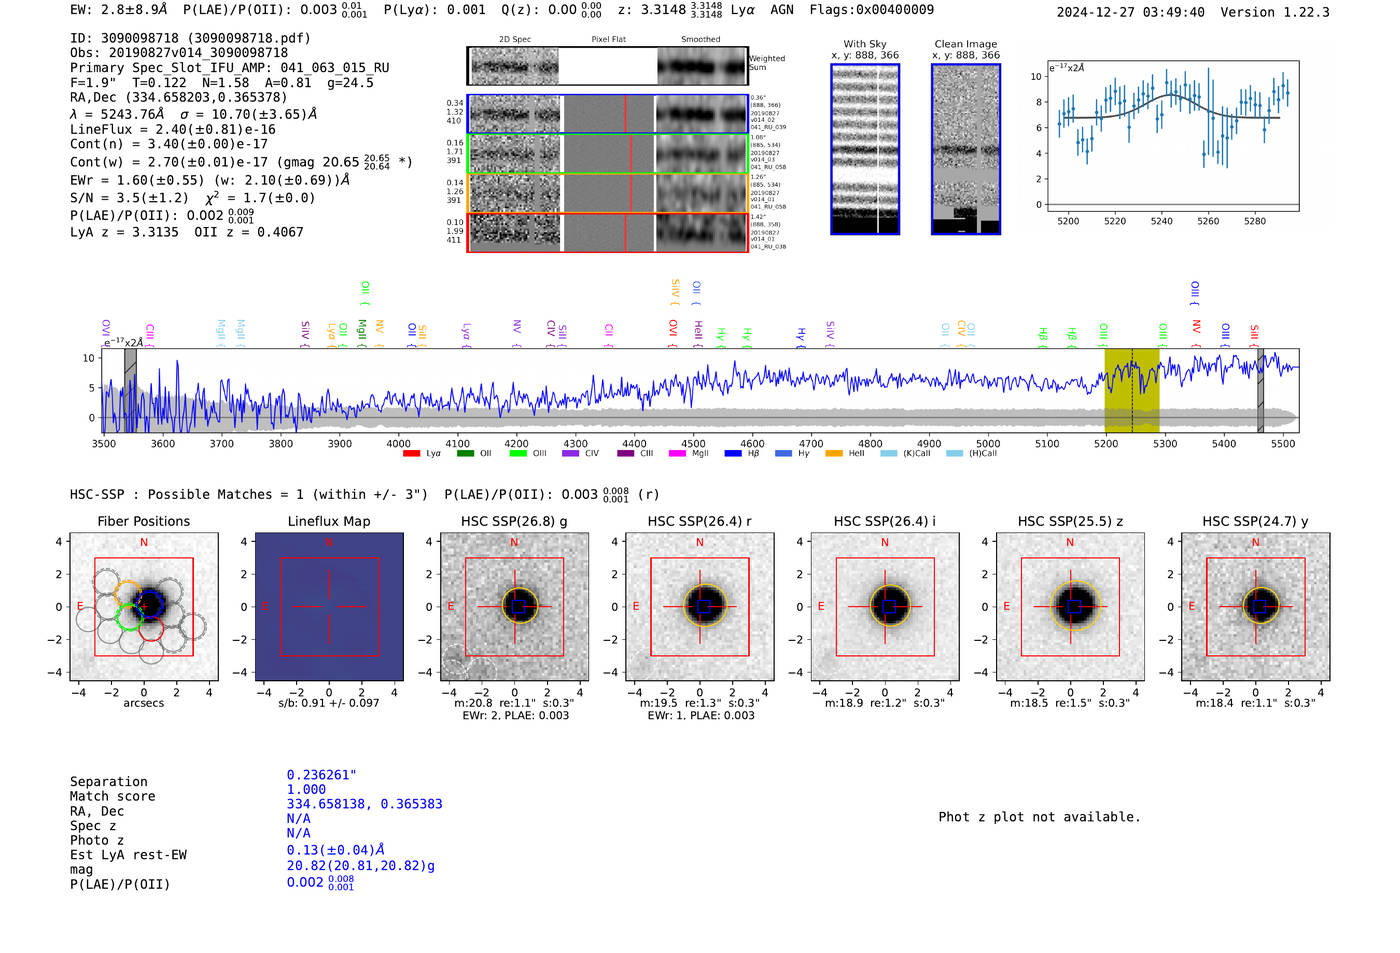
Task: Select the green-bordered 2D spectrum fiber row
Action: click(607, 153)
